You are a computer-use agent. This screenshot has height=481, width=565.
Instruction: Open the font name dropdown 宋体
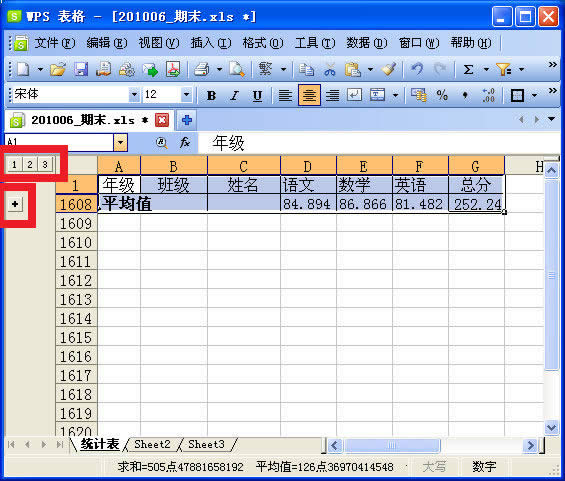[x=134, y=95]
